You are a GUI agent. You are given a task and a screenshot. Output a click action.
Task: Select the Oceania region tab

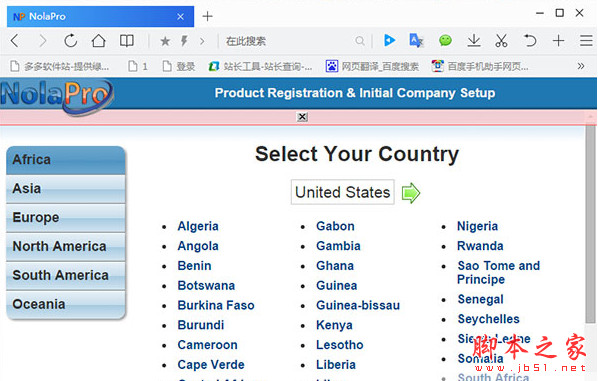click(66, 305)
